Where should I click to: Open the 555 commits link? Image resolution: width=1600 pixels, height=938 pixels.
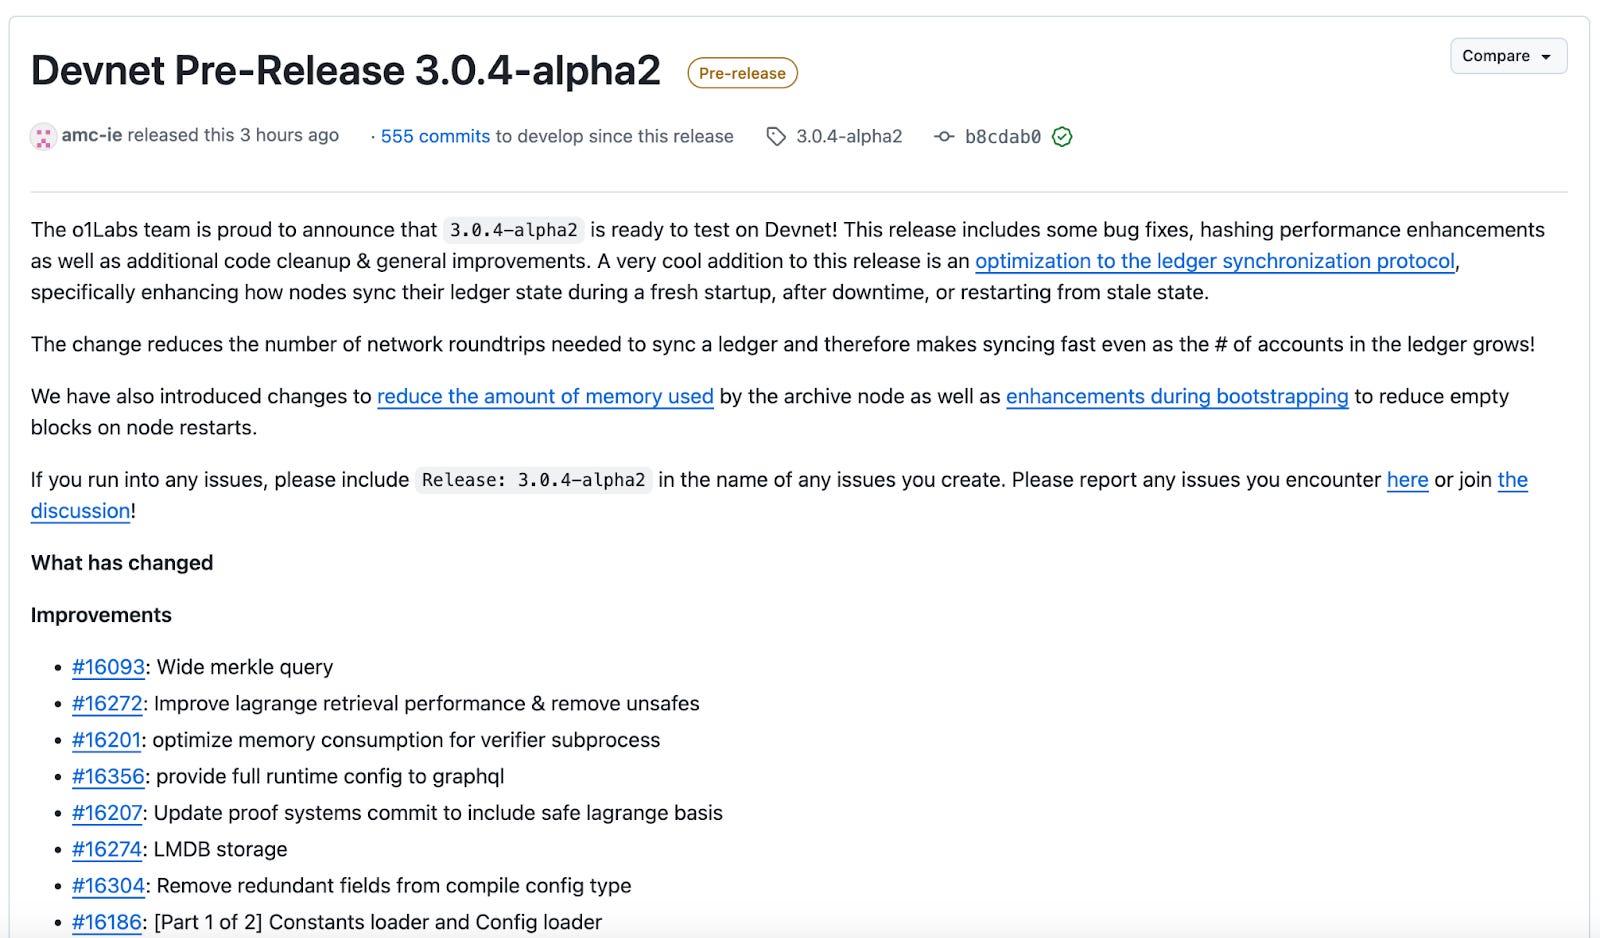435,137
